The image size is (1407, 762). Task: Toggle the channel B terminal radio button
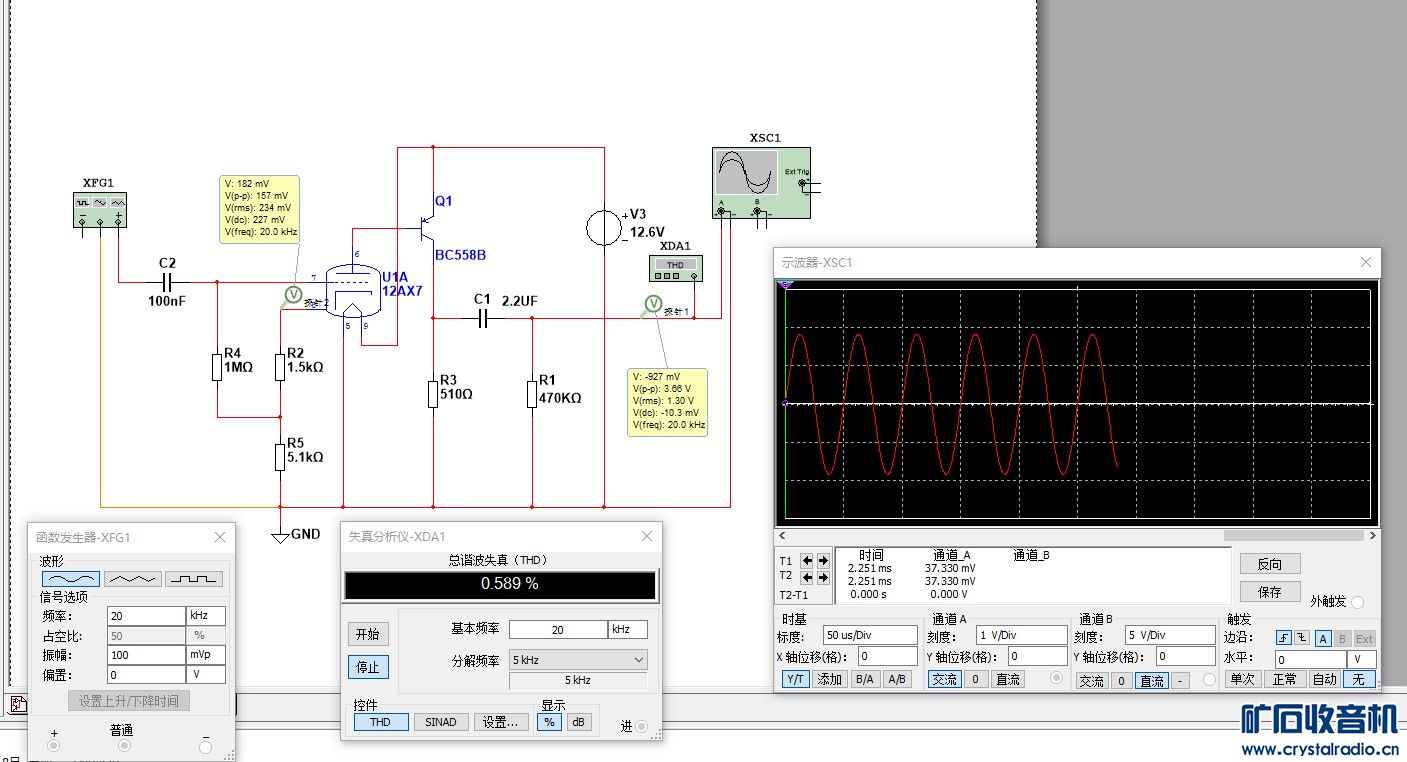(1209, 679)
